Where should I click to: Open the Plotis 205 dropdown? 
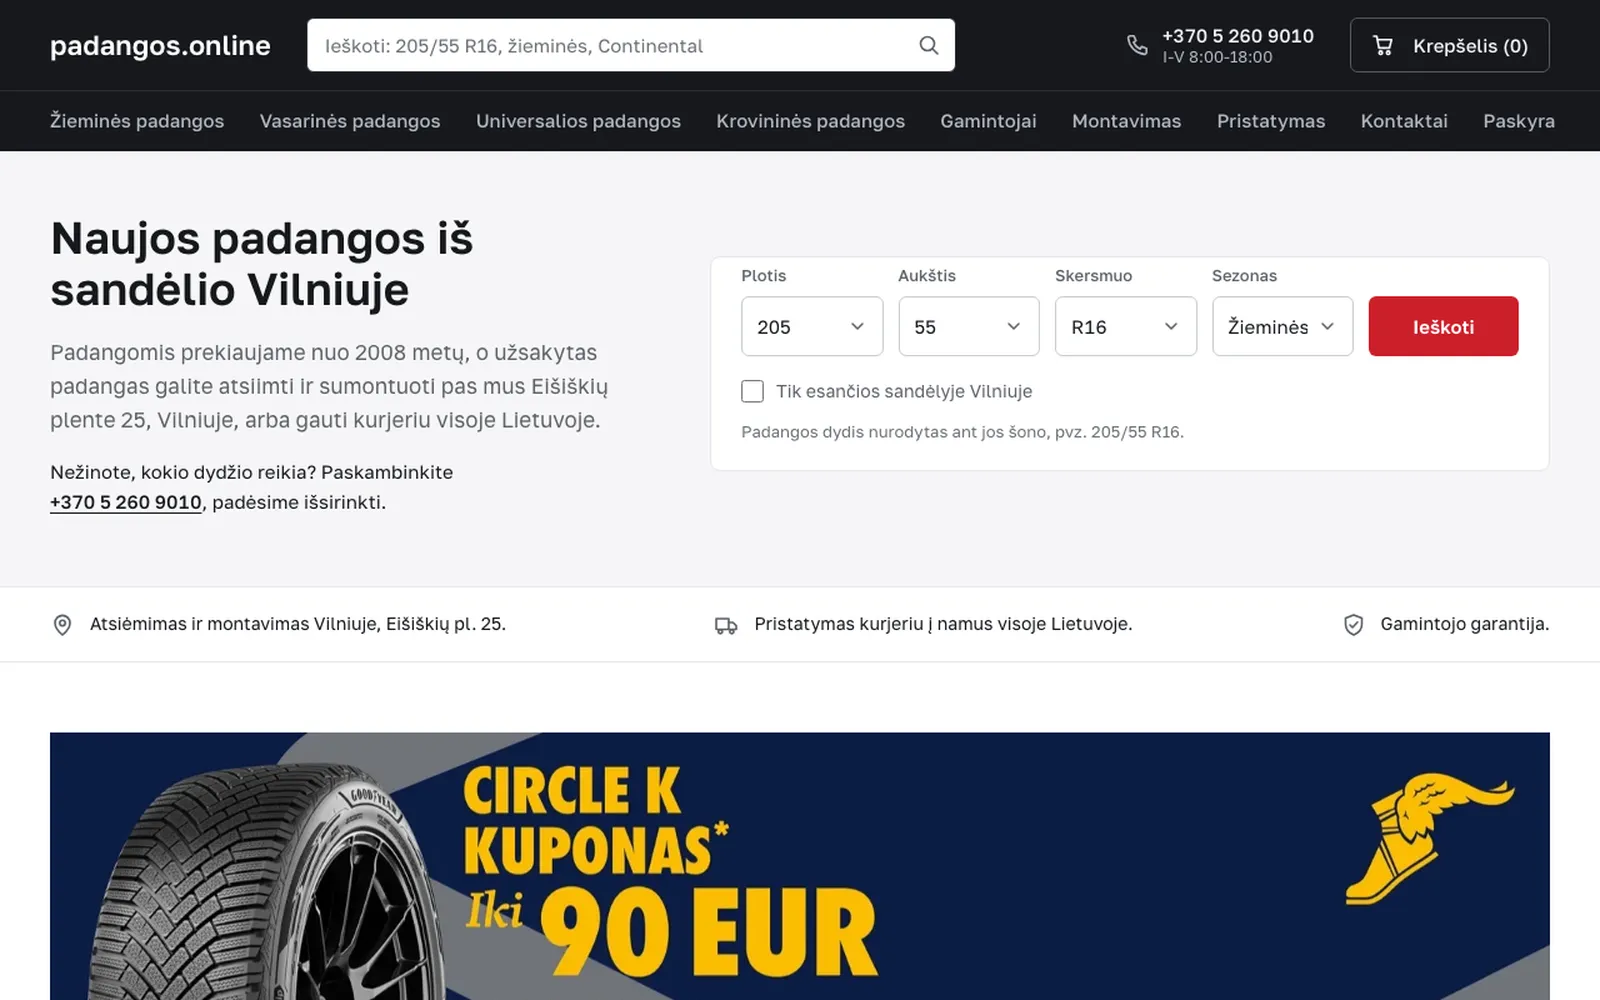point(811,326)
